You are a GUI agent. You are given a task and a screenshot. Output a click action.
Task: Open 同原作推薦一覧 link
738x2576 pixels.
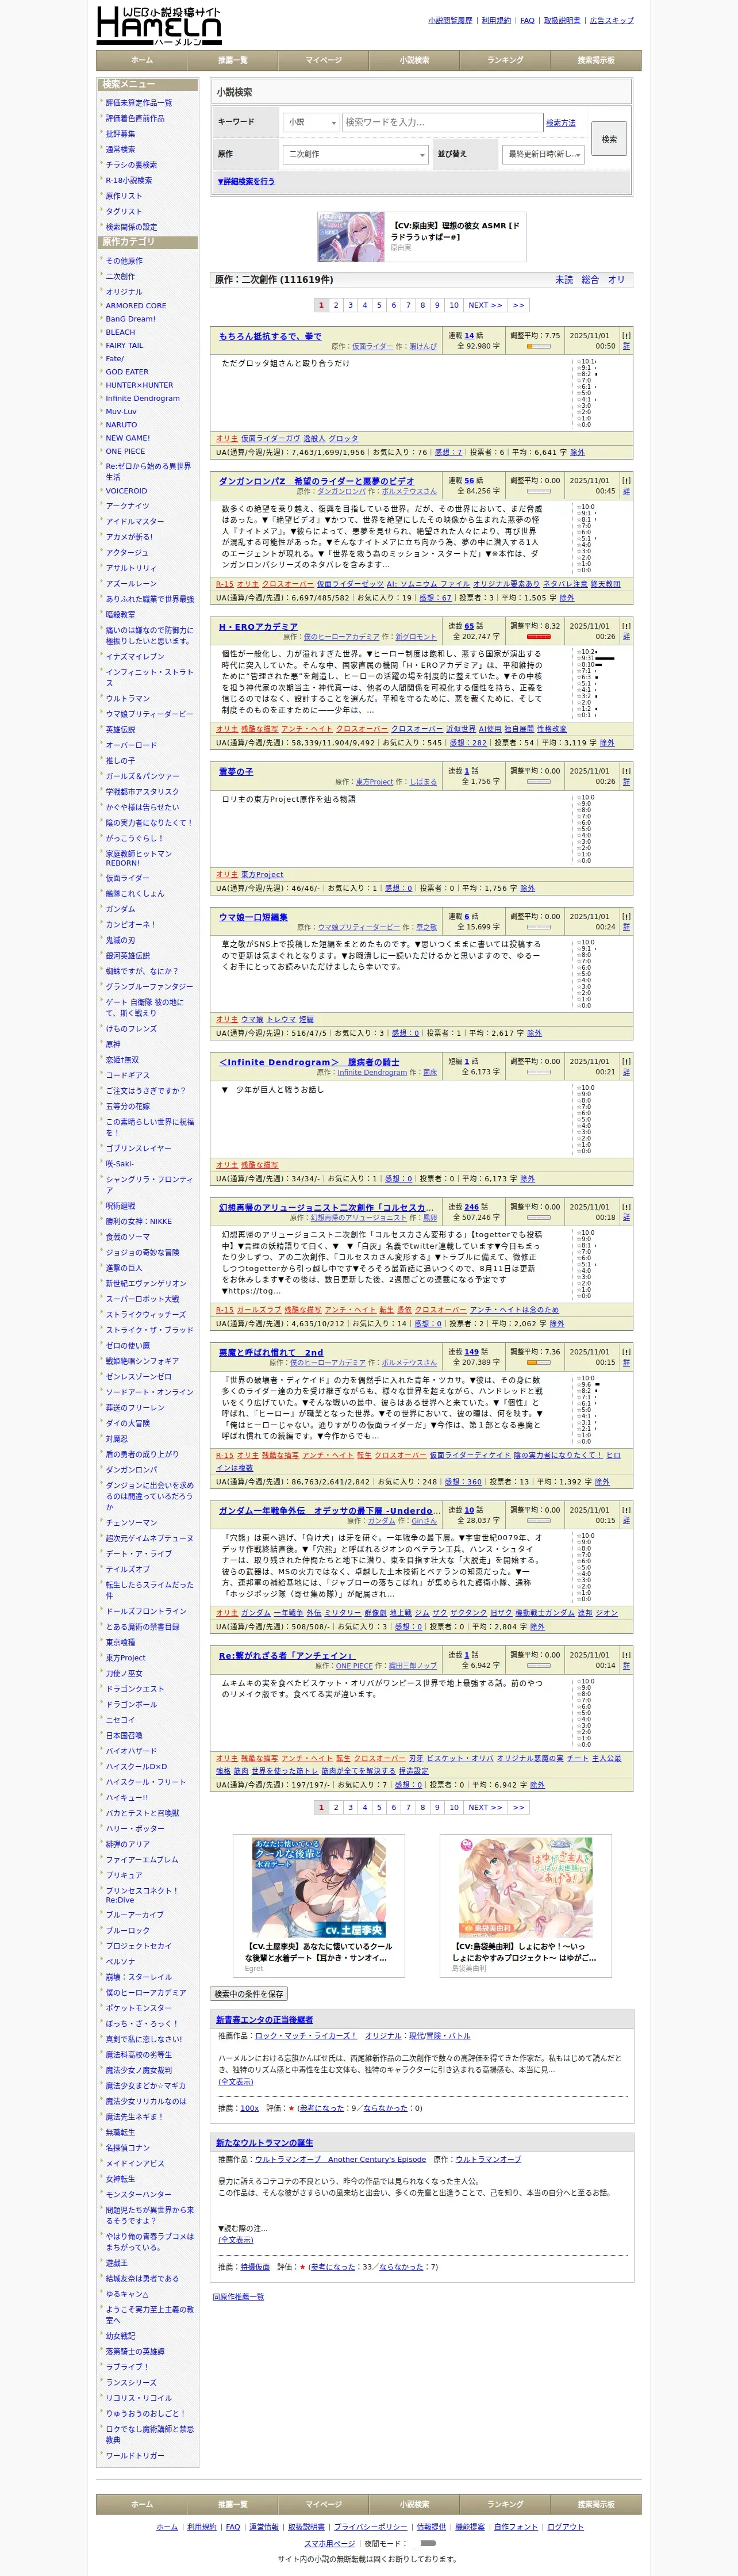pyautogui.click(x=238, y=2297)
